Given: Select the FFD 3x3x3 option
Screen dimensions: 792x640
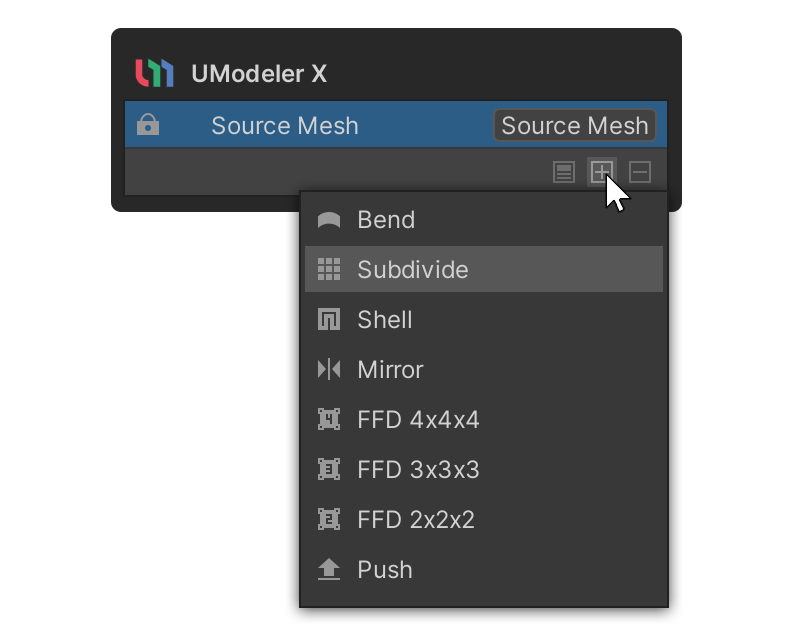Looking at the screenshot, I should click(x=418, y=470).
